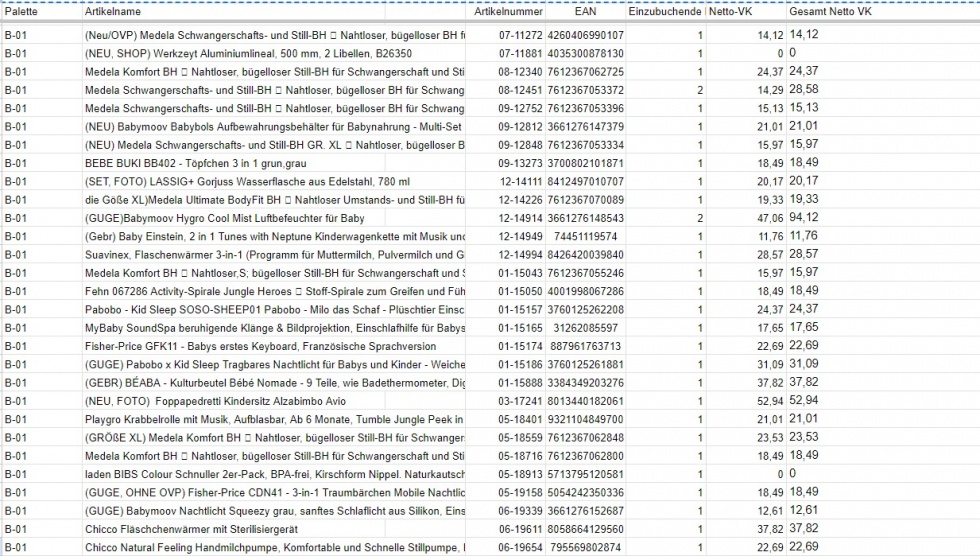Select EAN 74451119574
980x556 pixels.
point(585,236)
